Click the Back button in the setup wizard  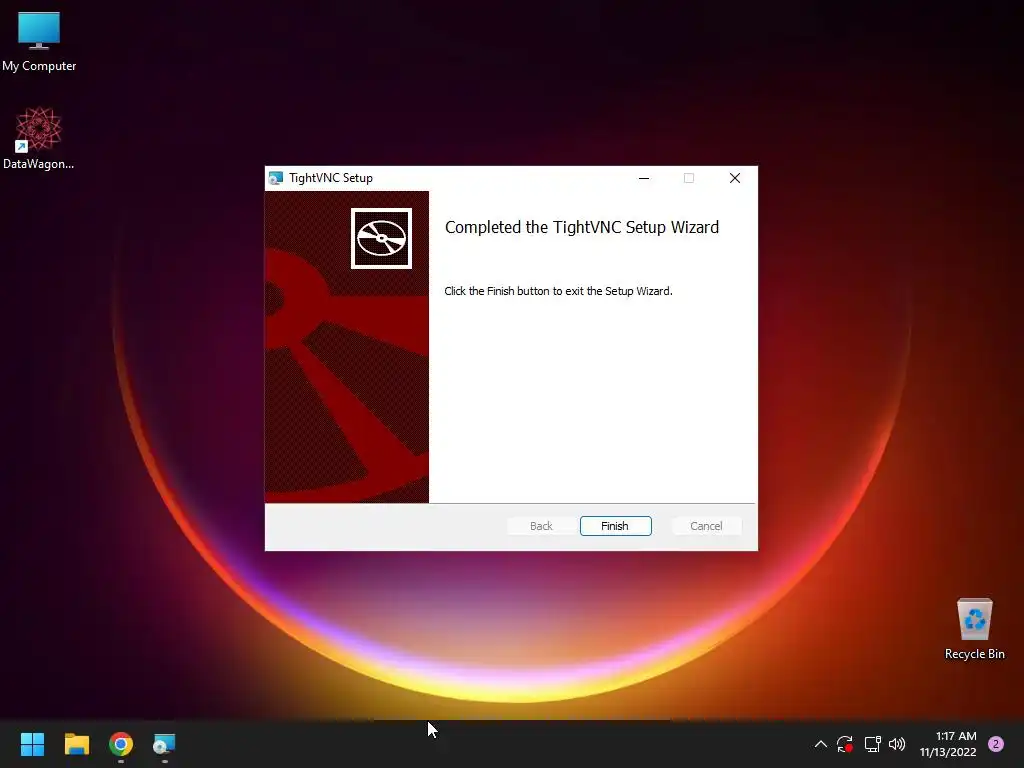[541, 526]
